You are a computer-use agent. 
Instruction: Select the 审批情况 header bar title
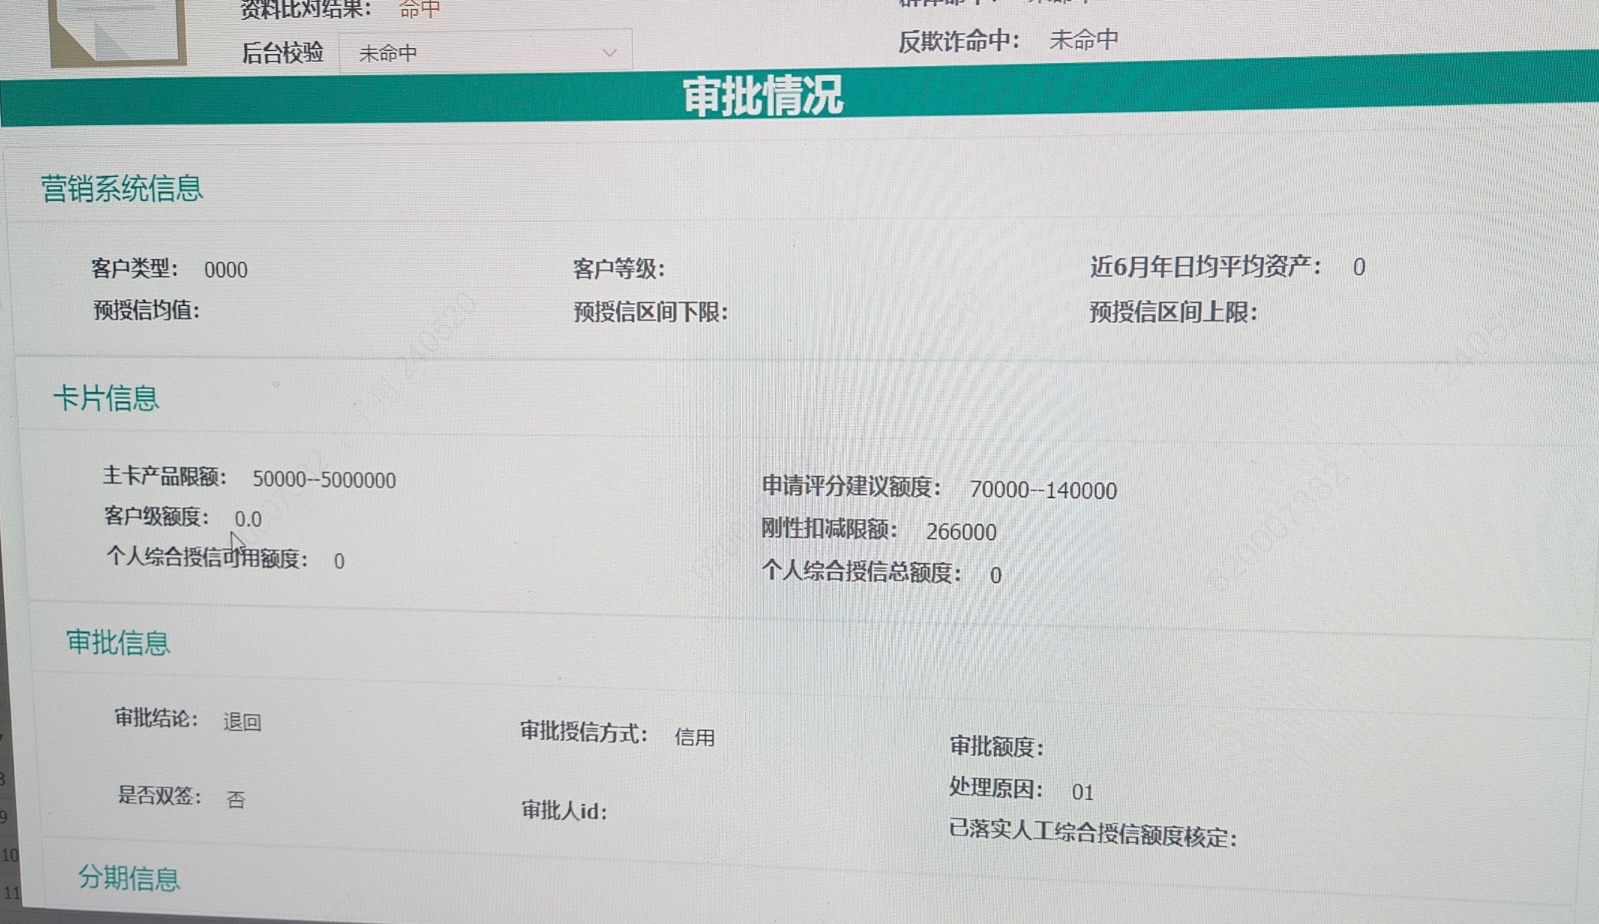point(762,96)
